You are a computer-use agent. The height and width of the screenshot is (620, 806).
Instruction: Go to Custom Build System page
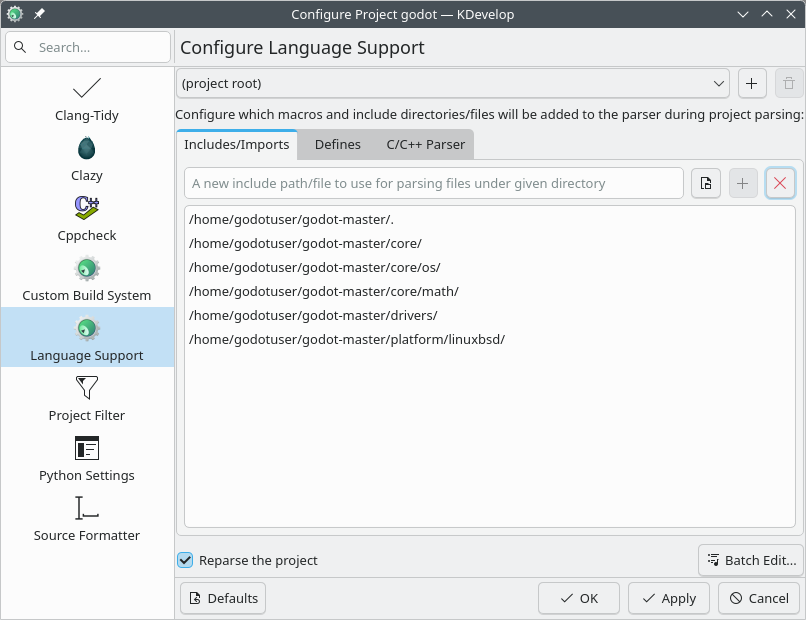coord(87,279)
